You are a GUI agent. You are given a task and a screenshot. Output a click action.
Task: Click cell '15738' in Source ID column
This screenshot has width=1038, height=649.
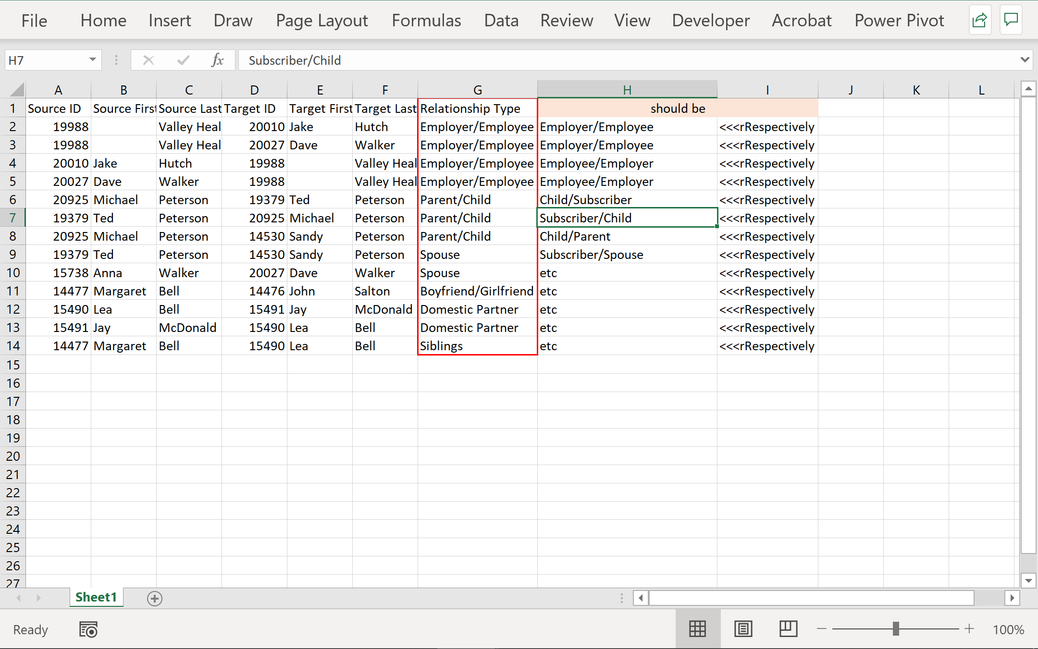click(x=58, y=273)
